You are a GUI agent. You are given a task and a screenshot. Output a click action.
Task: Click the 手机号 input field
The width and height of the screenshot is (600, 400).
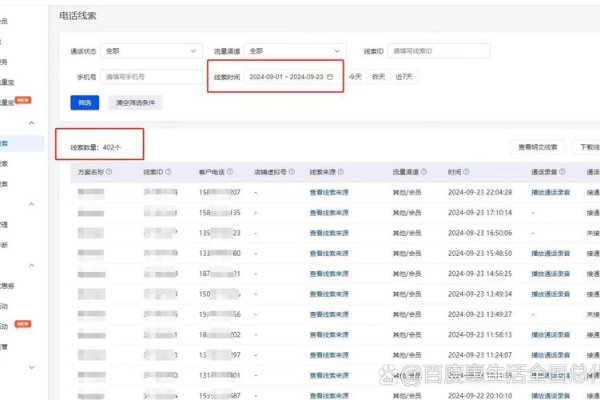pyautogui.click(x=151, y=77)
